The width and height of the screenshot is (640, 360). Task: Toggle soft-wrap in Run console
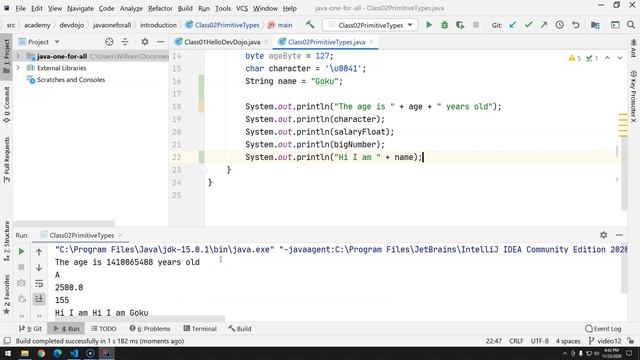39,283
